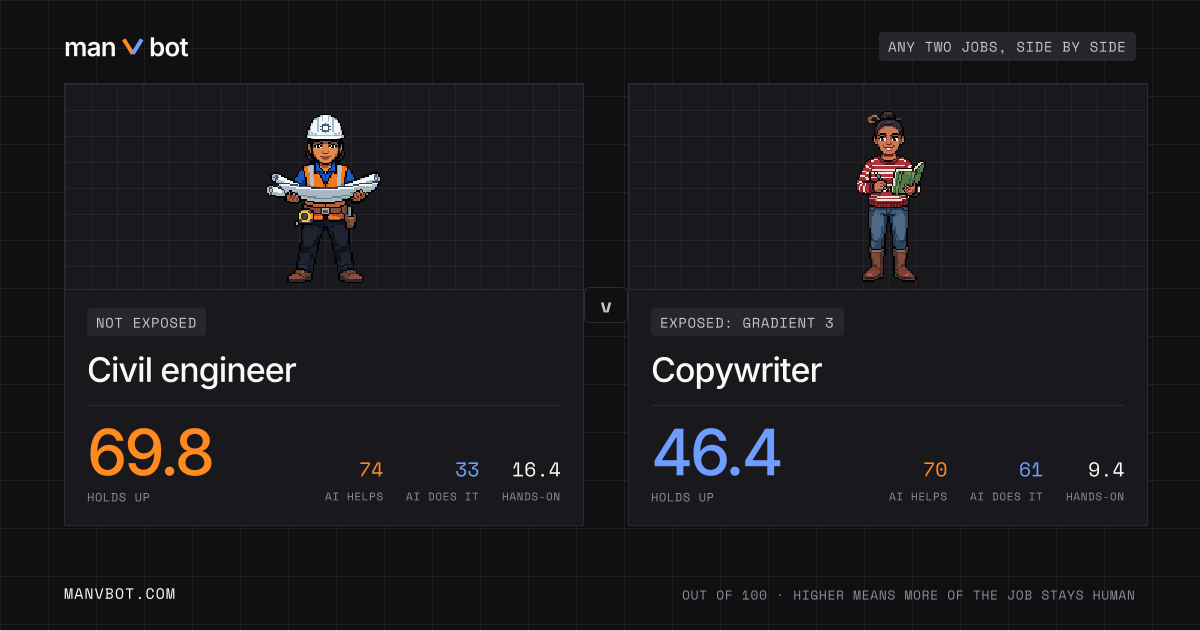The width and height of the screenshot is (1200, 630).
Task: Select the civil engineer pixel character
Action: (x=324, y=198)
